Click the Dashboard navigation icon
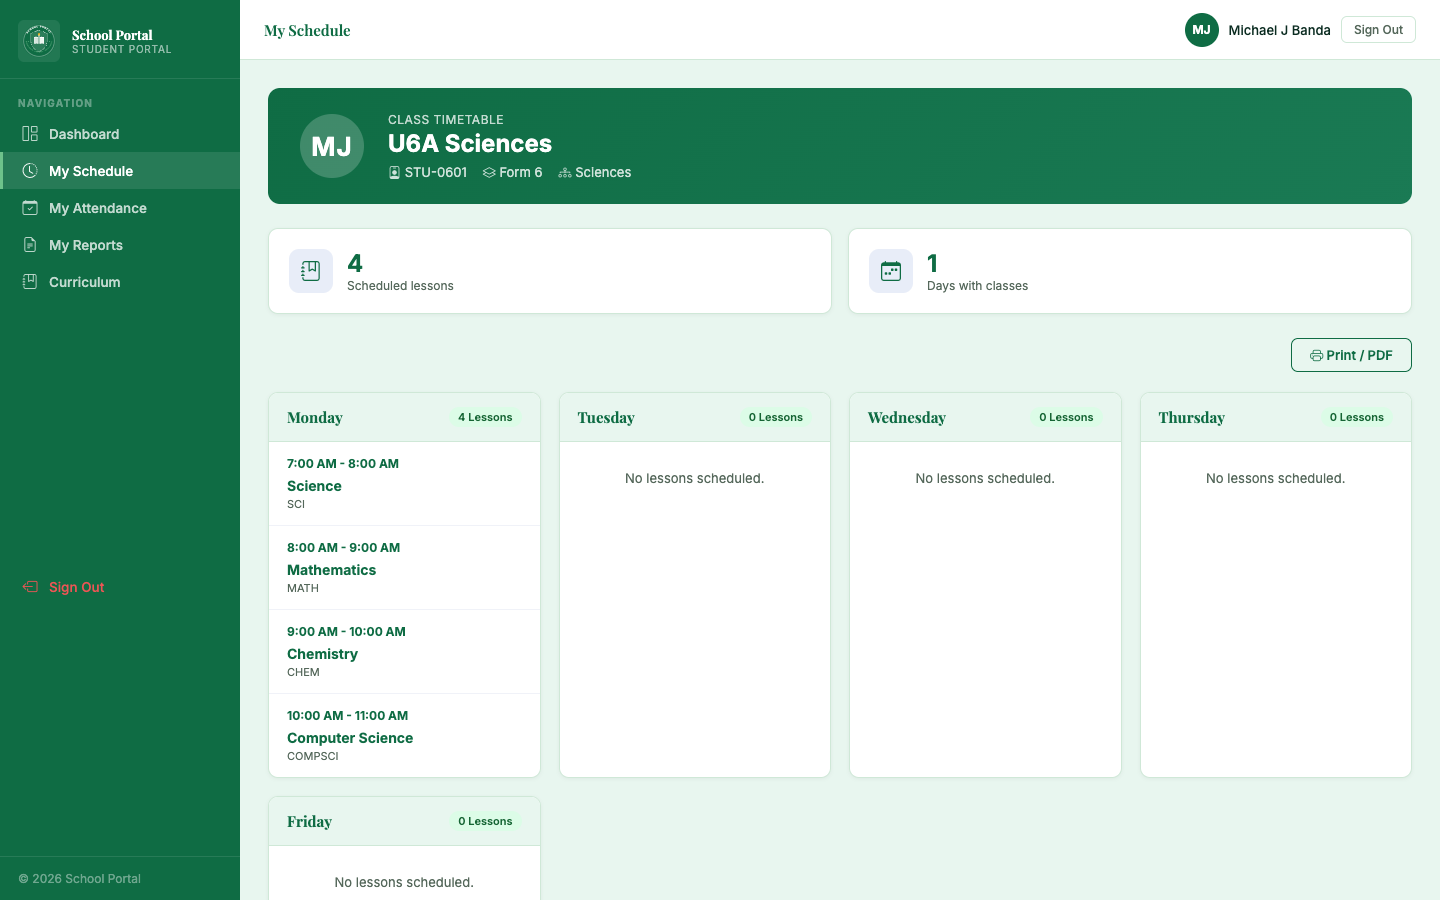 [x=29, y=133]
